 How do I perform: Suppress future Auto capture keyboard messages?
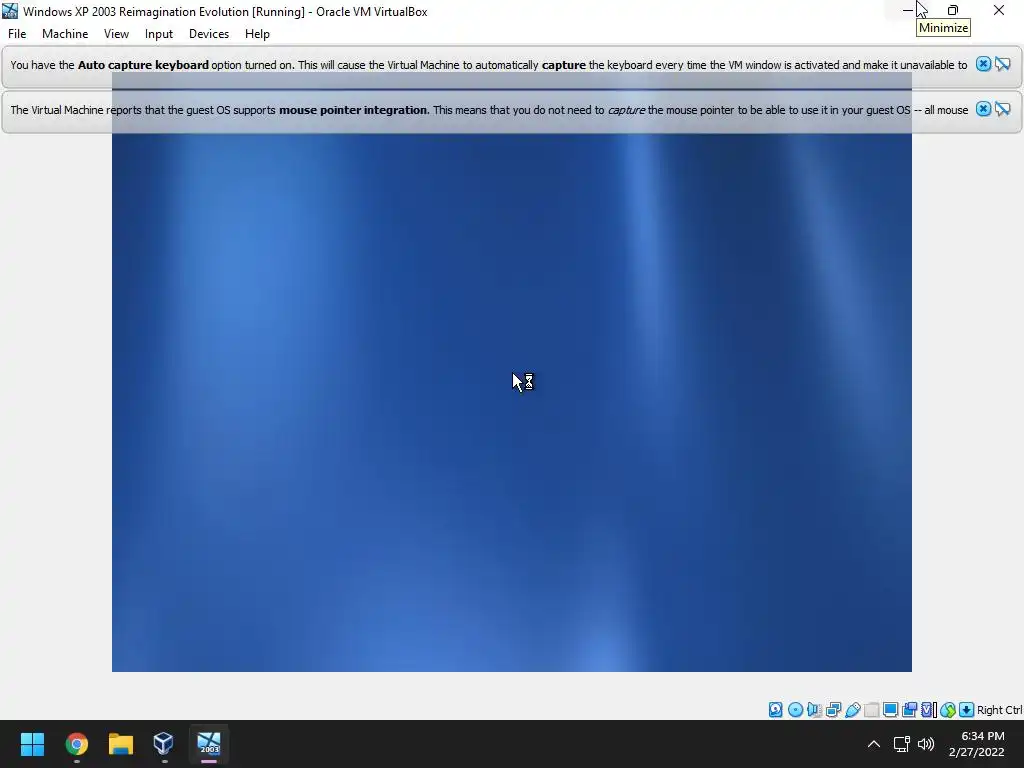1002,64
